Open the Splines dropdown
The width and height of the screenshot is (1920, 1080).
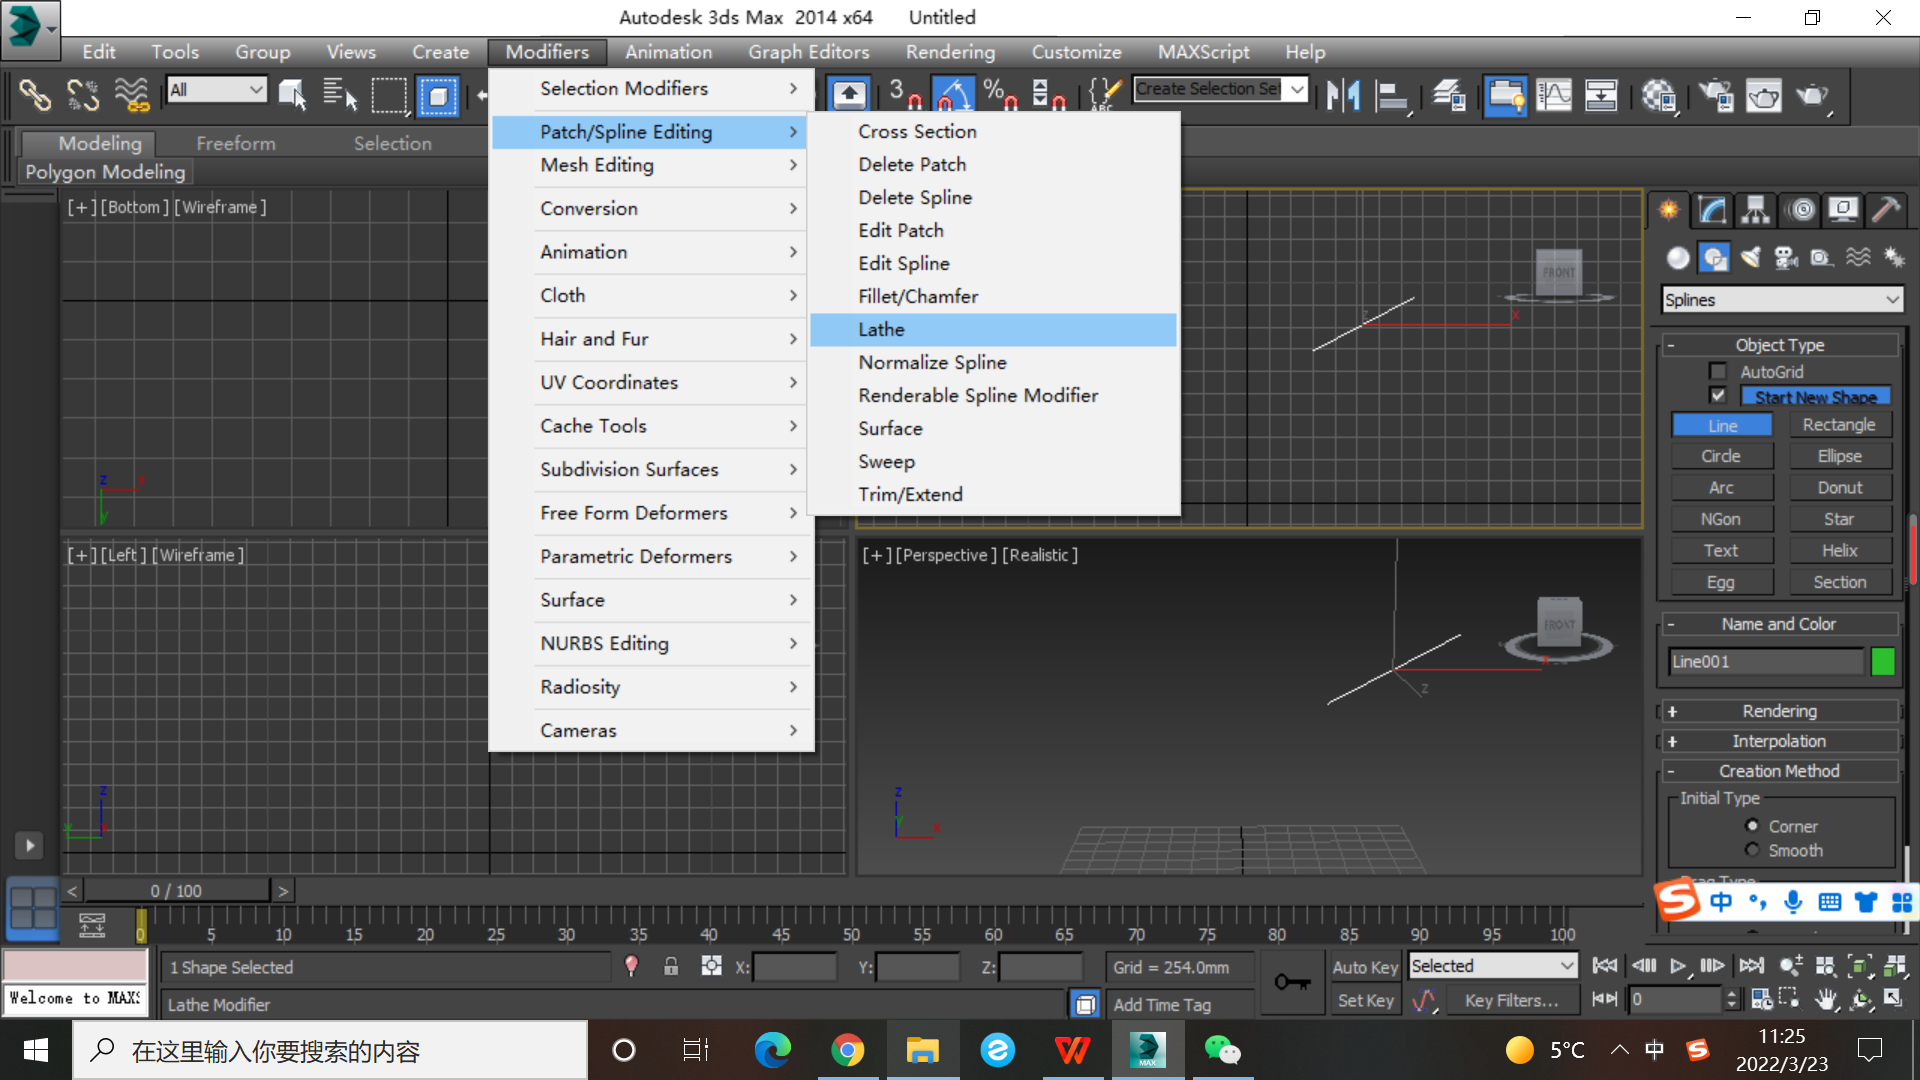coord(1781,299)
